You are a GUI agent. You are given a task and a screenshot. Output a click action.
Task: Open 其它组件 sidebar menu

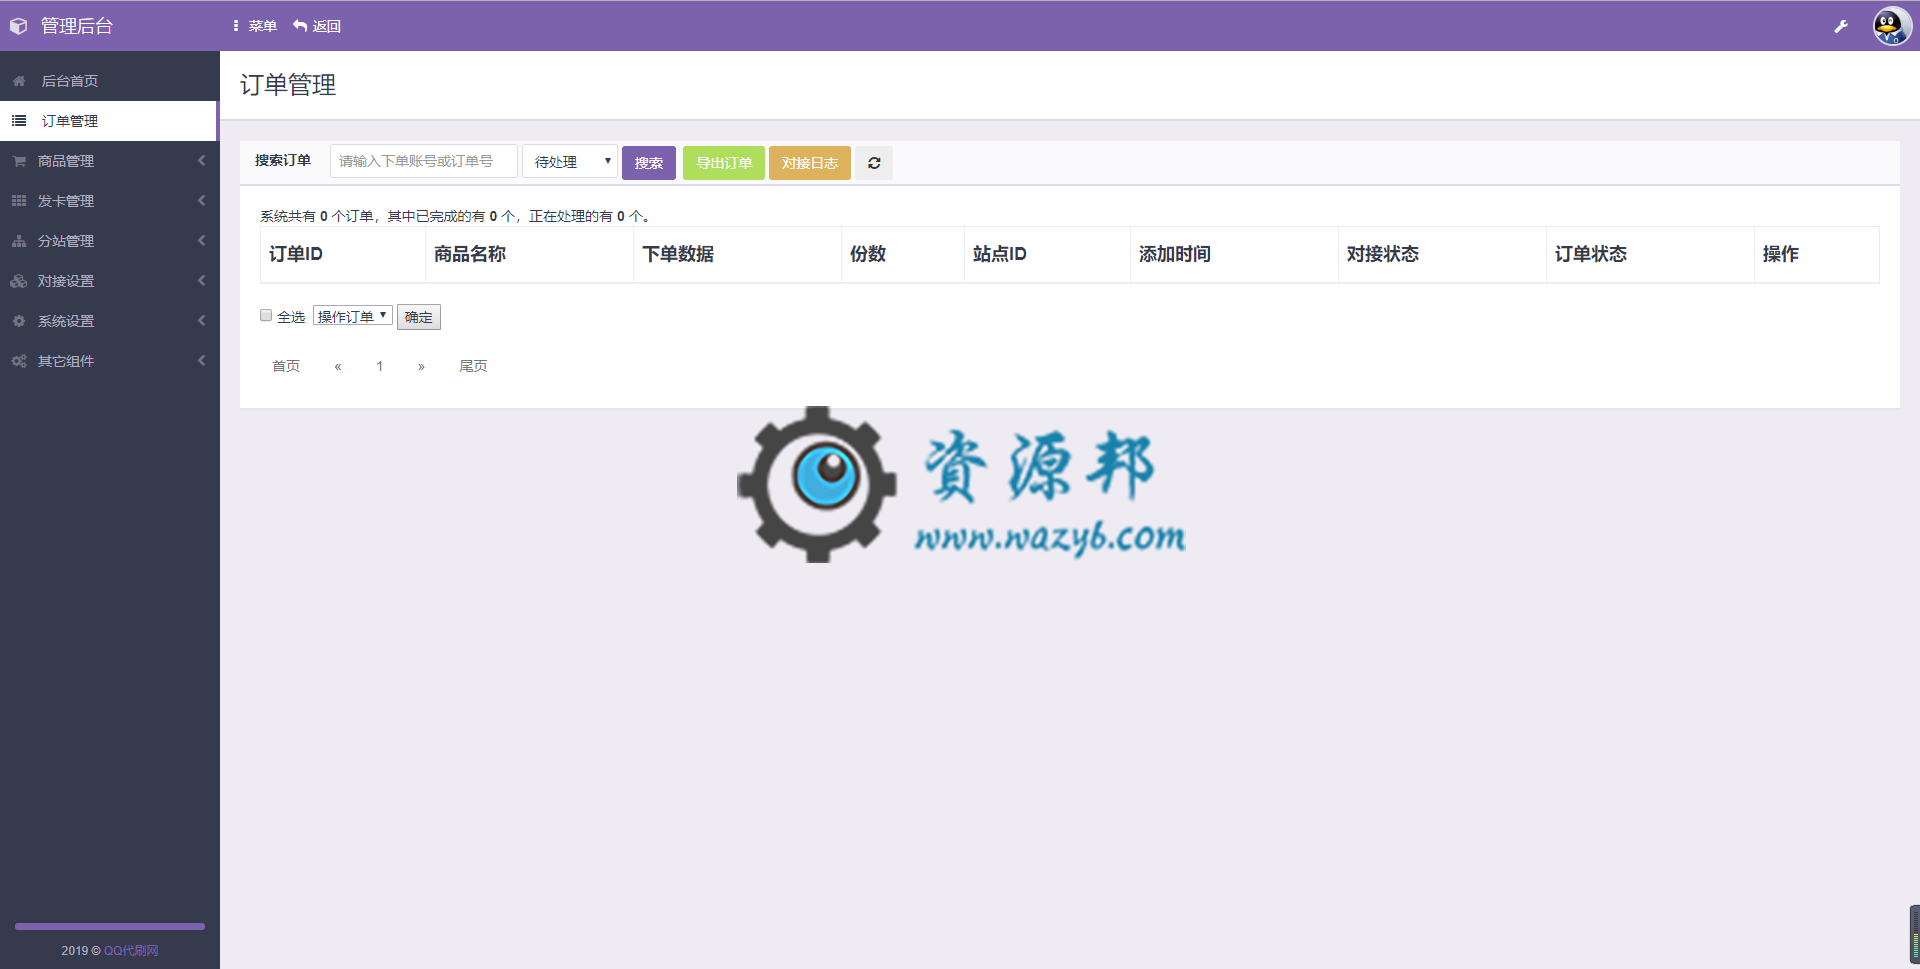(x=109, y=361)
